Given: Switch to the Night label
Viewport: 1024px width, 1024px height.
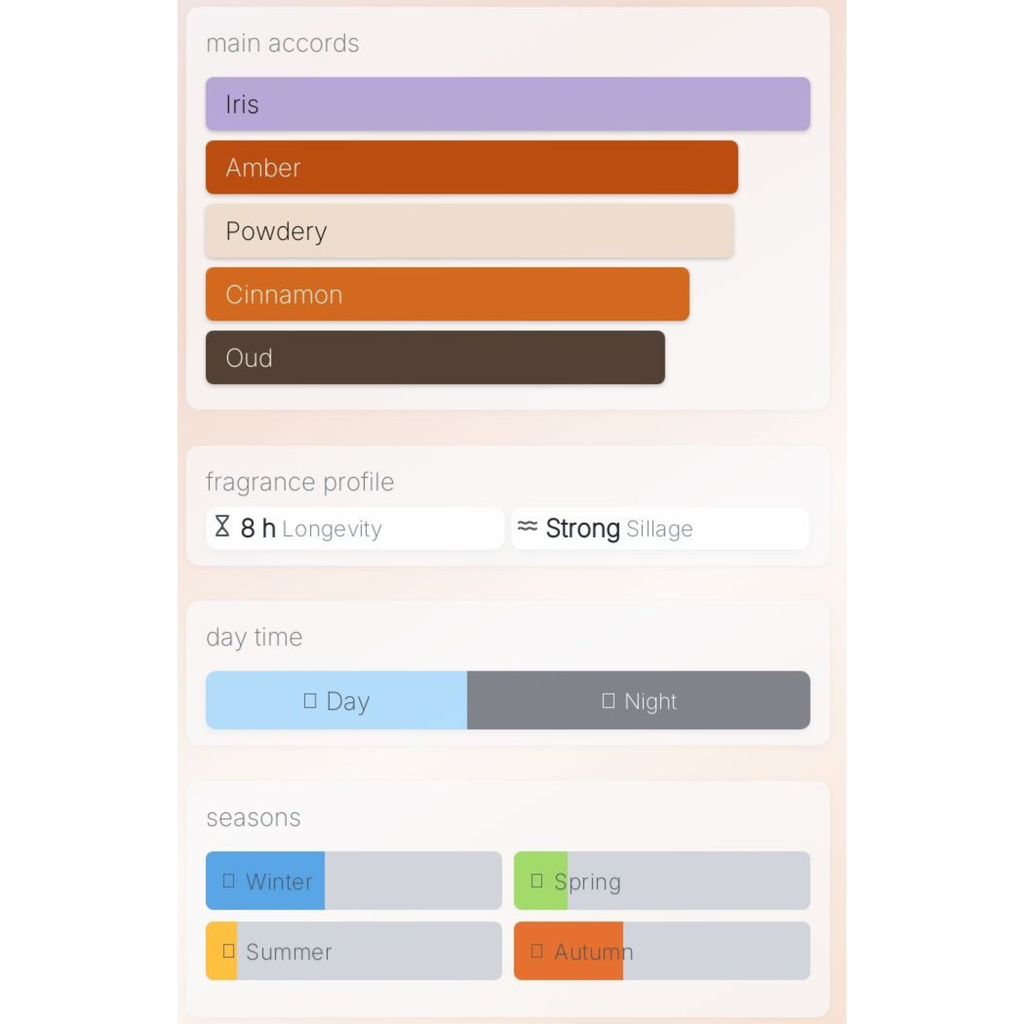Looking at the screenshot, I should 650,702.
